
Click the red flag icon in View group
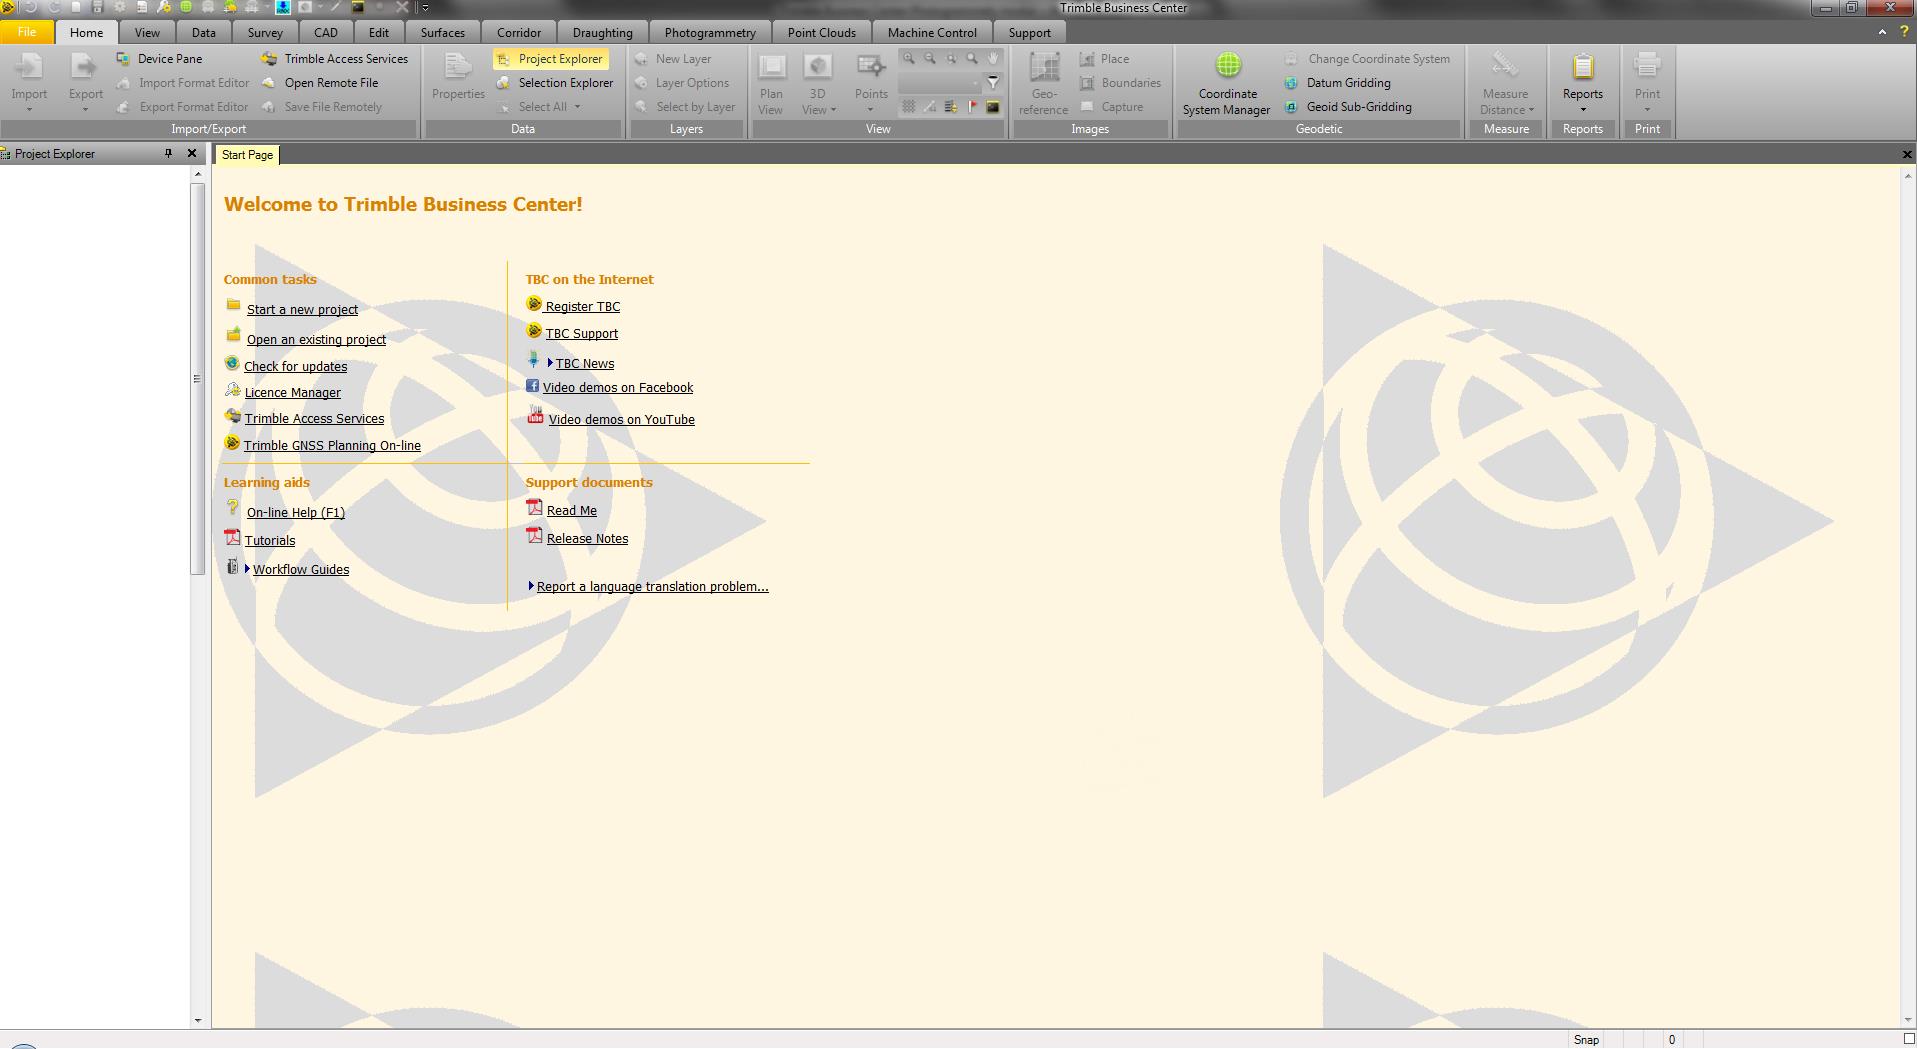tap(972, 106)
